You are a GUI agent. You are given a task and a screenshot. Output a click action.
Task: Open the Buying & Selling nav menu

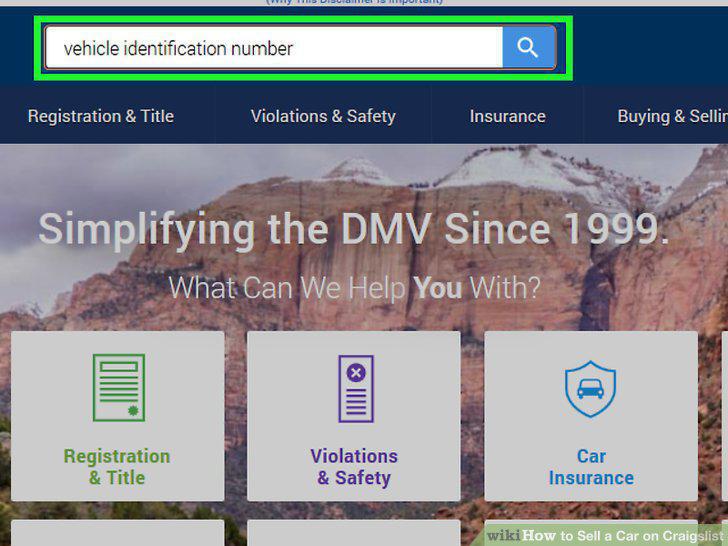click(672, 116)
